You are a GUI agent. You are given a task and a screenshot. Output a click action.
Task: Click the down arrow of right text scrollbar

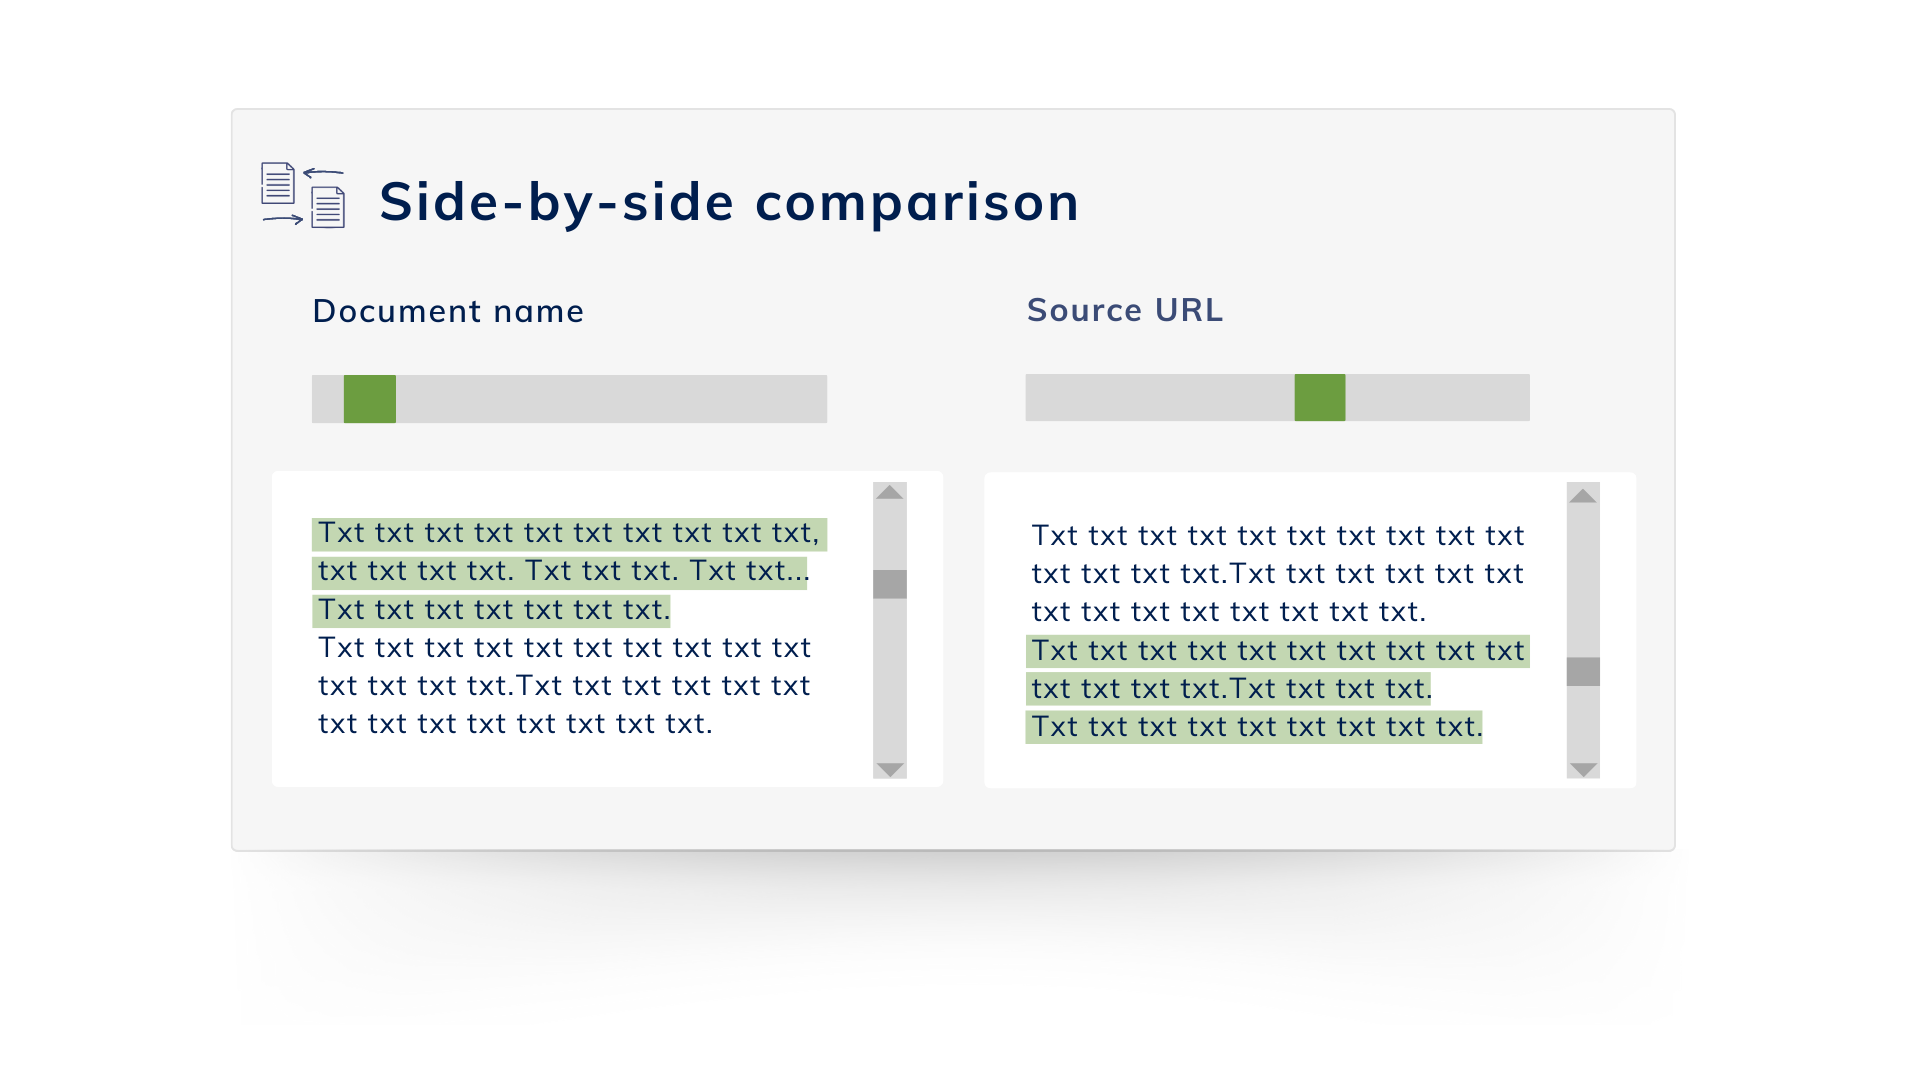(x=1583, y=769)
